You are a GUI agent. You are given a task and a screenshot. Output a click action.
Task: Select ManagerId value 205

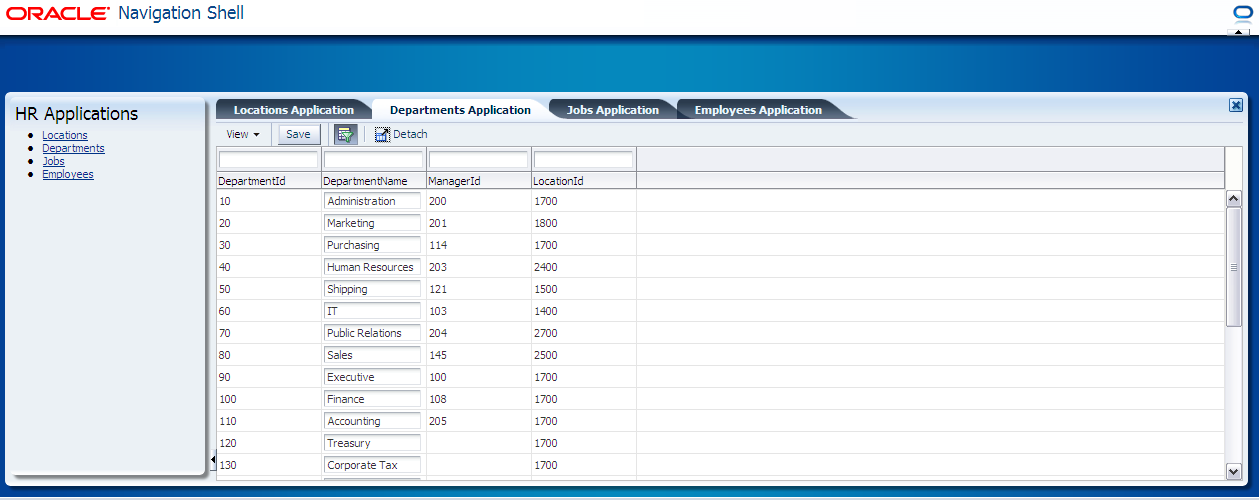pos(438,421)
